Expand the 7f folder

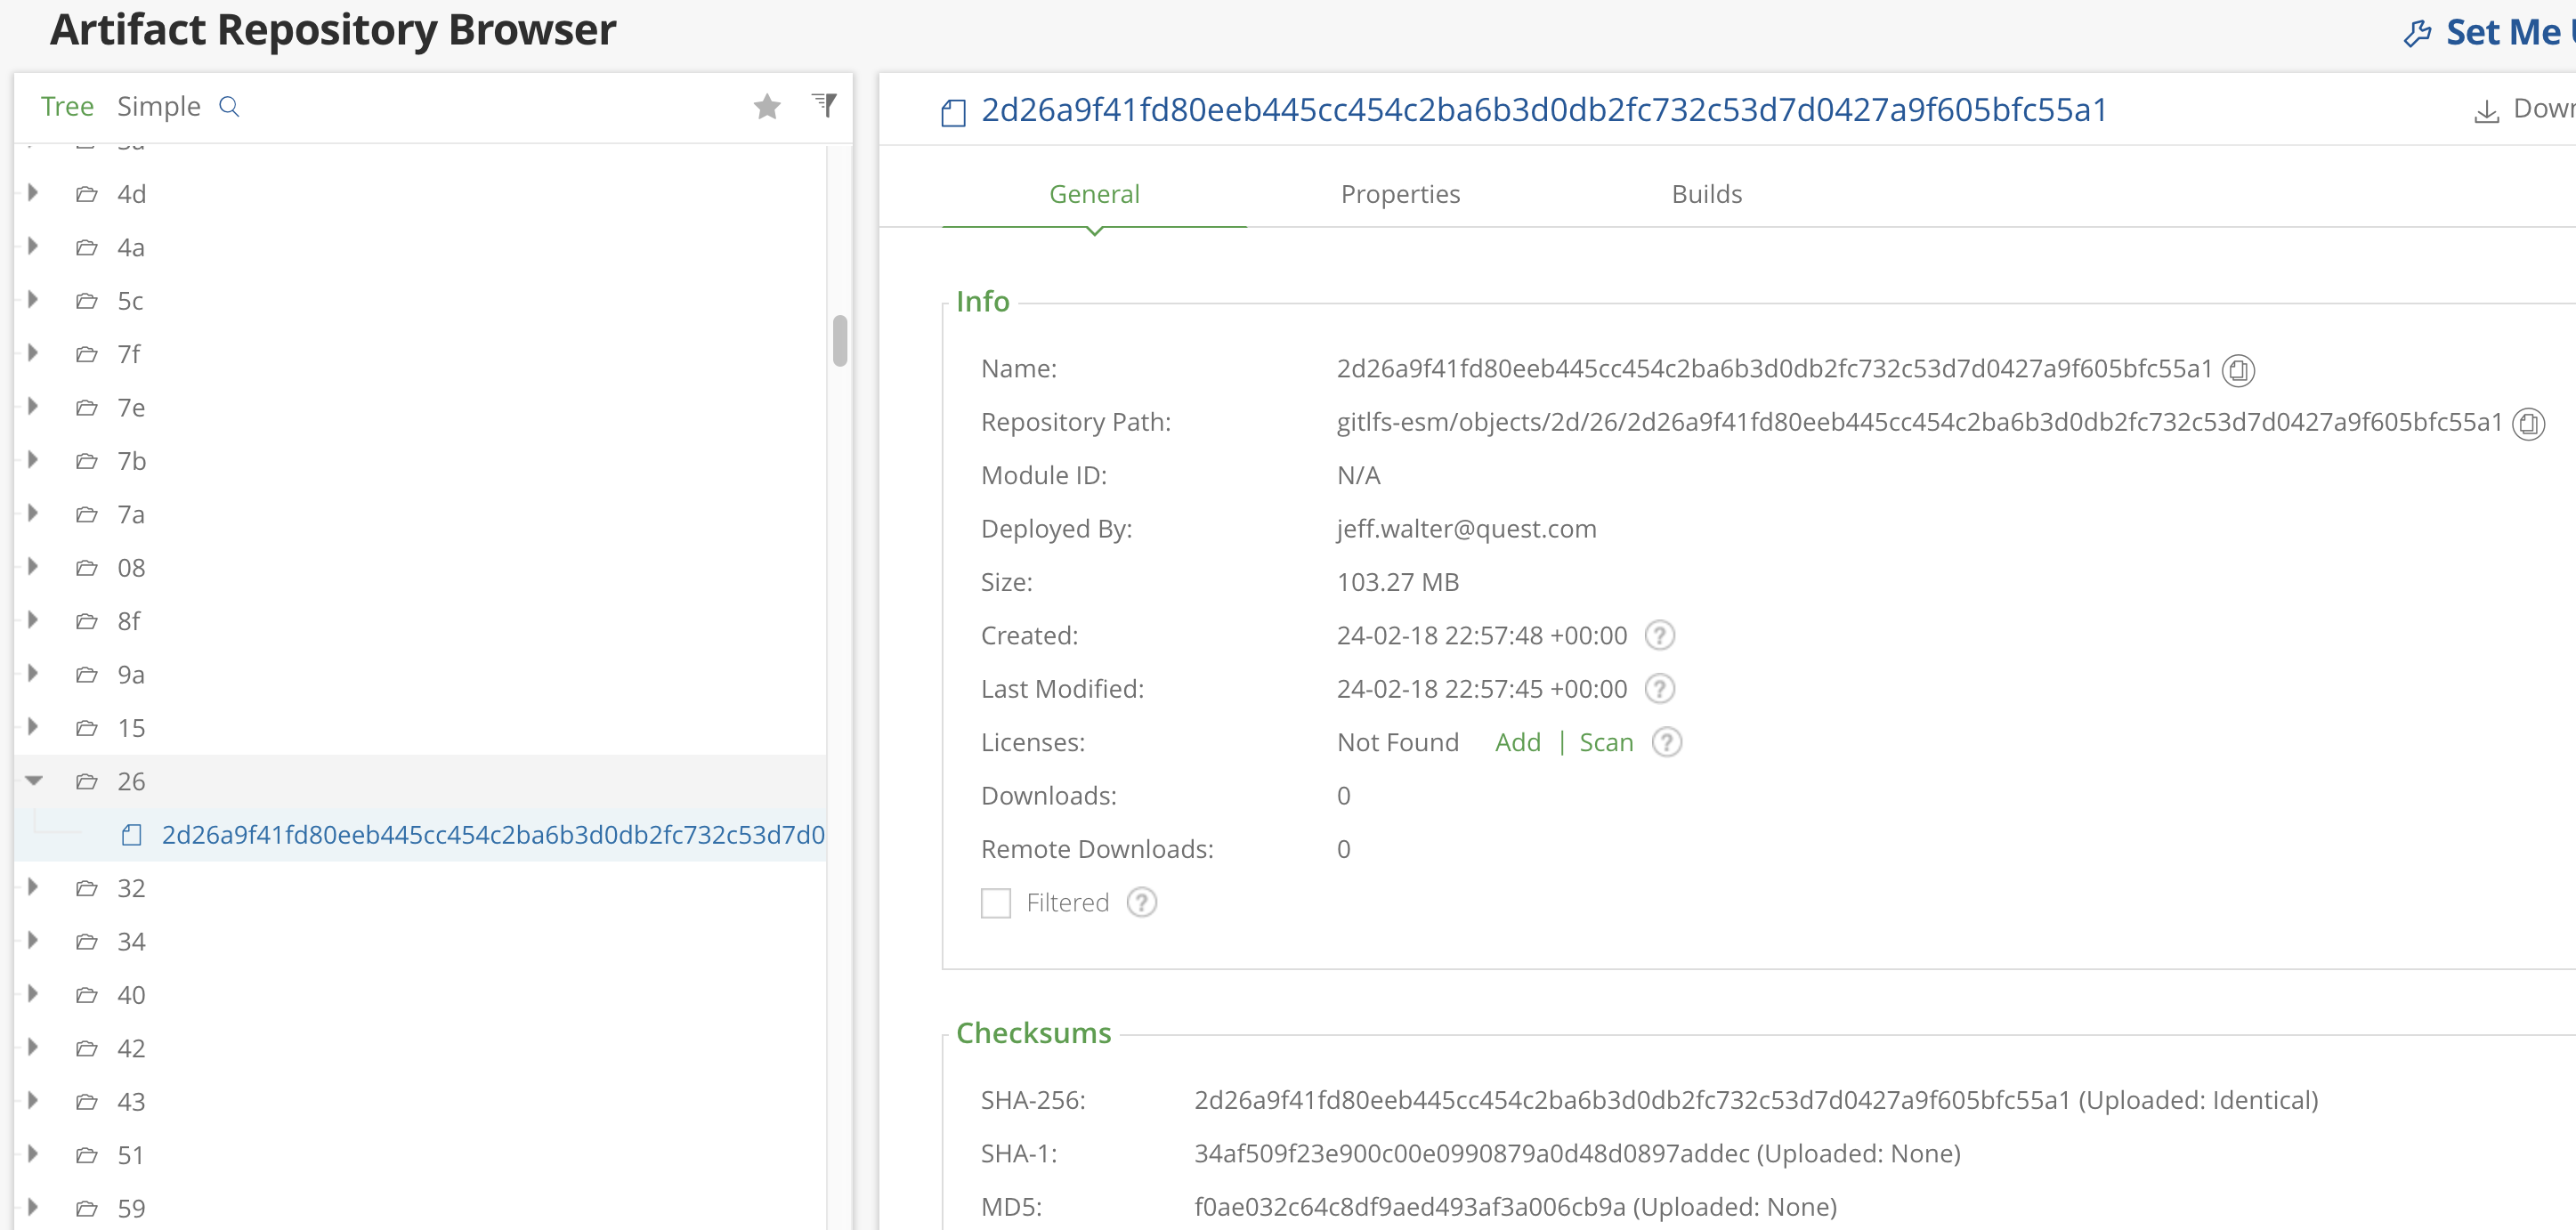[x=34, y=354]
